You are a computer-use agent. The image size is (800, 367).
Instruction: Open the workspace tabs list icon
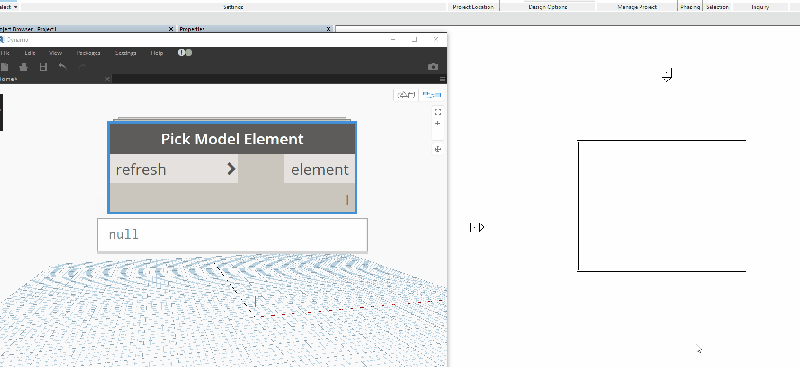[x=442, y=79]
